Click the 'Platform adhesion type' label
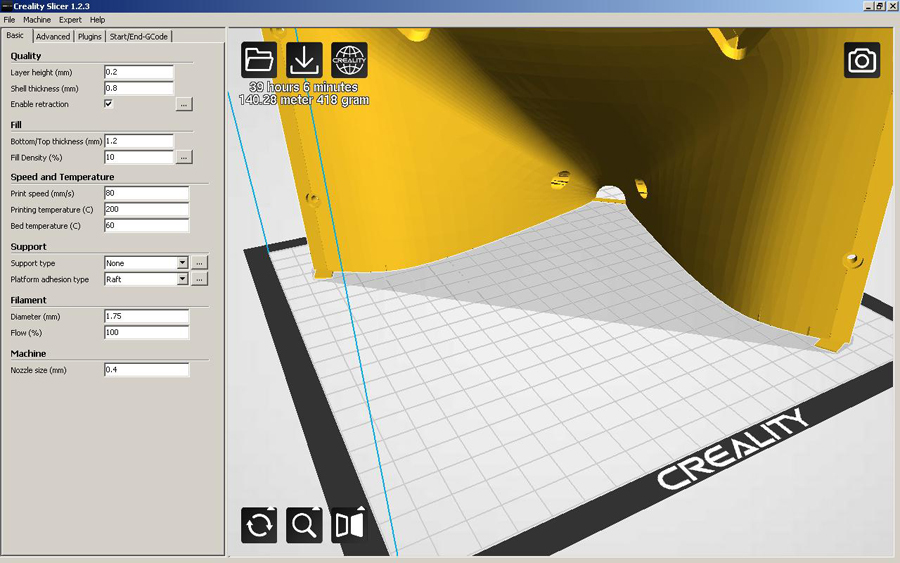 [49, 279]
